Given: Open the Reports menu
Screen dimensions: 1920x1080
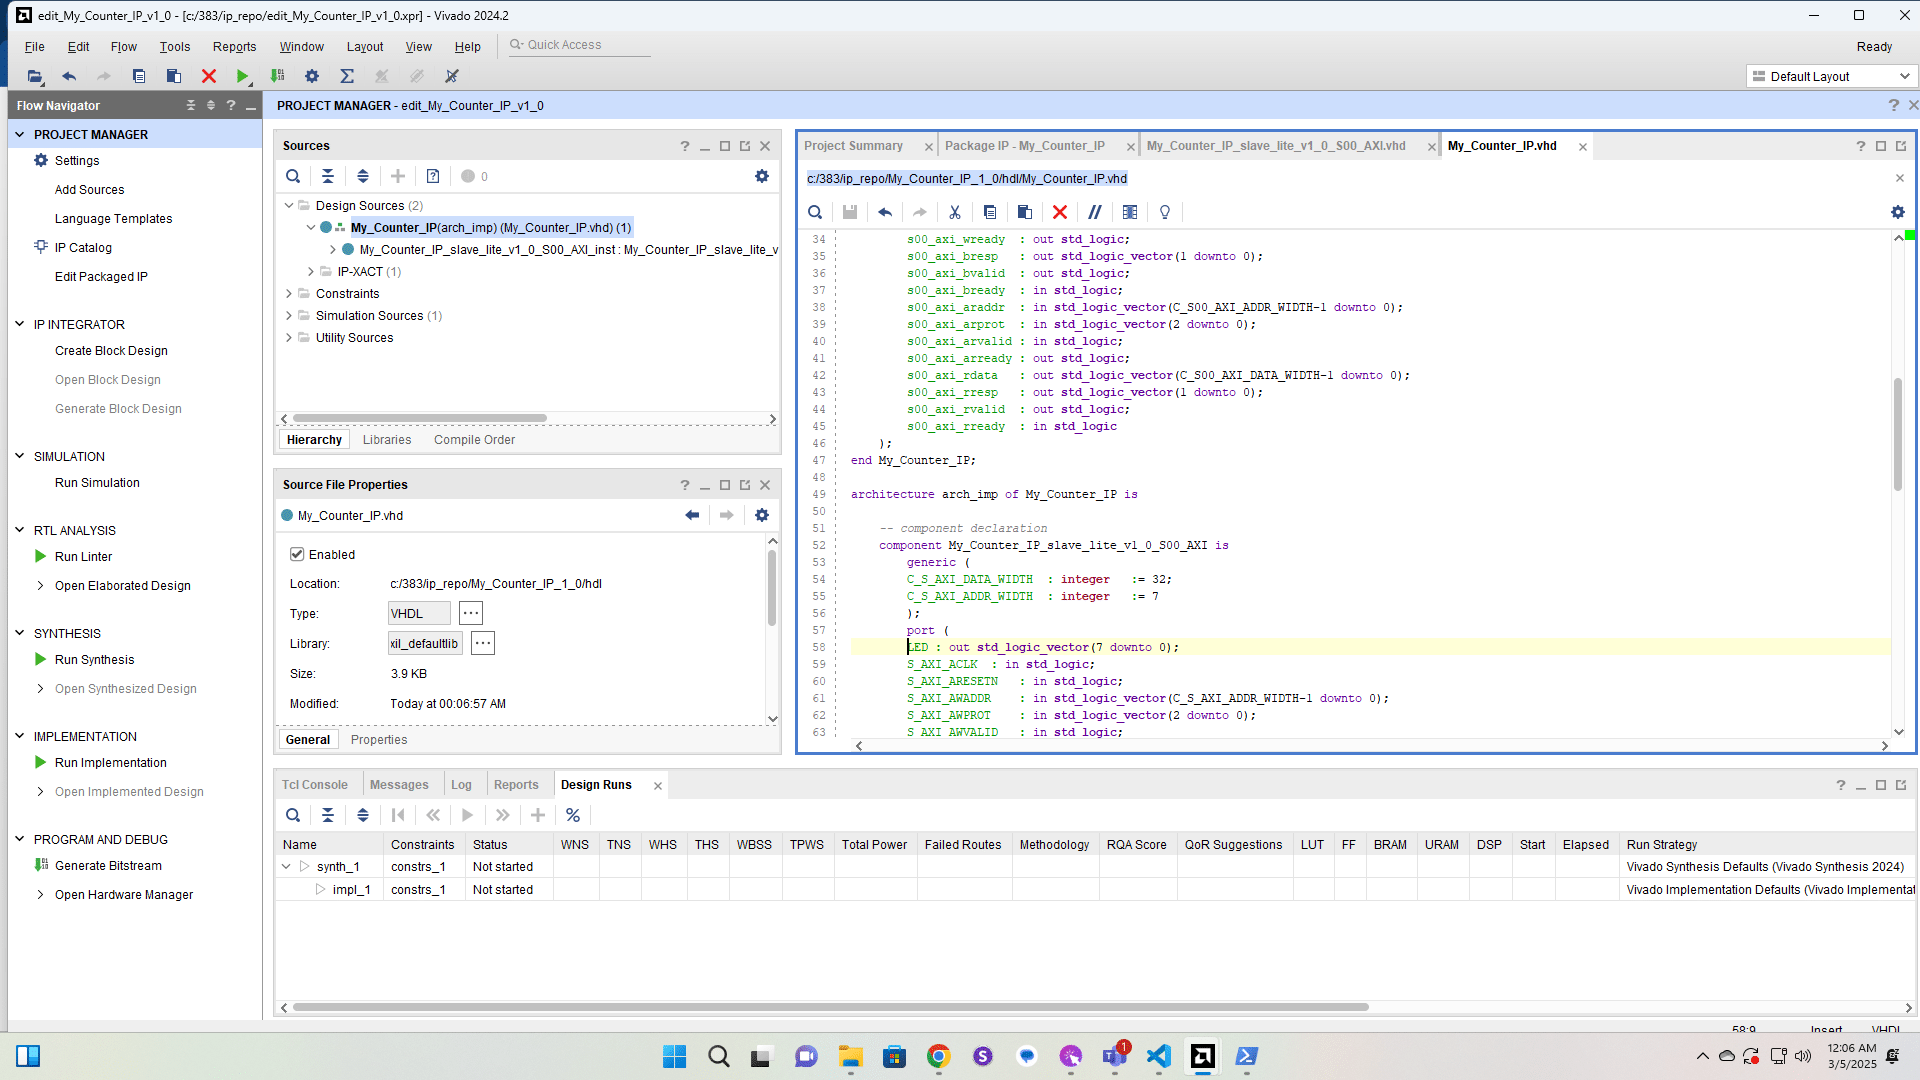Looking at the screenshot, I should [234, 47].
